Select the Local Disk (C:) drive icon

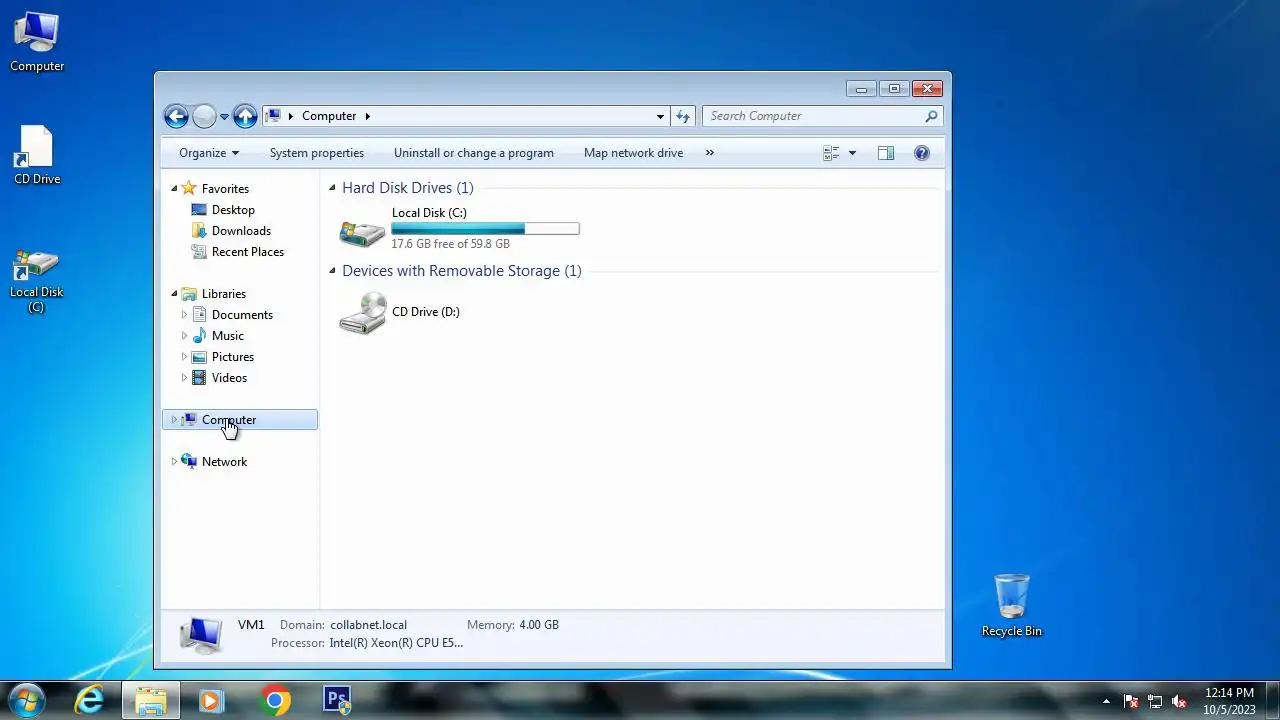pyautogui.click(x=362, y=232)
